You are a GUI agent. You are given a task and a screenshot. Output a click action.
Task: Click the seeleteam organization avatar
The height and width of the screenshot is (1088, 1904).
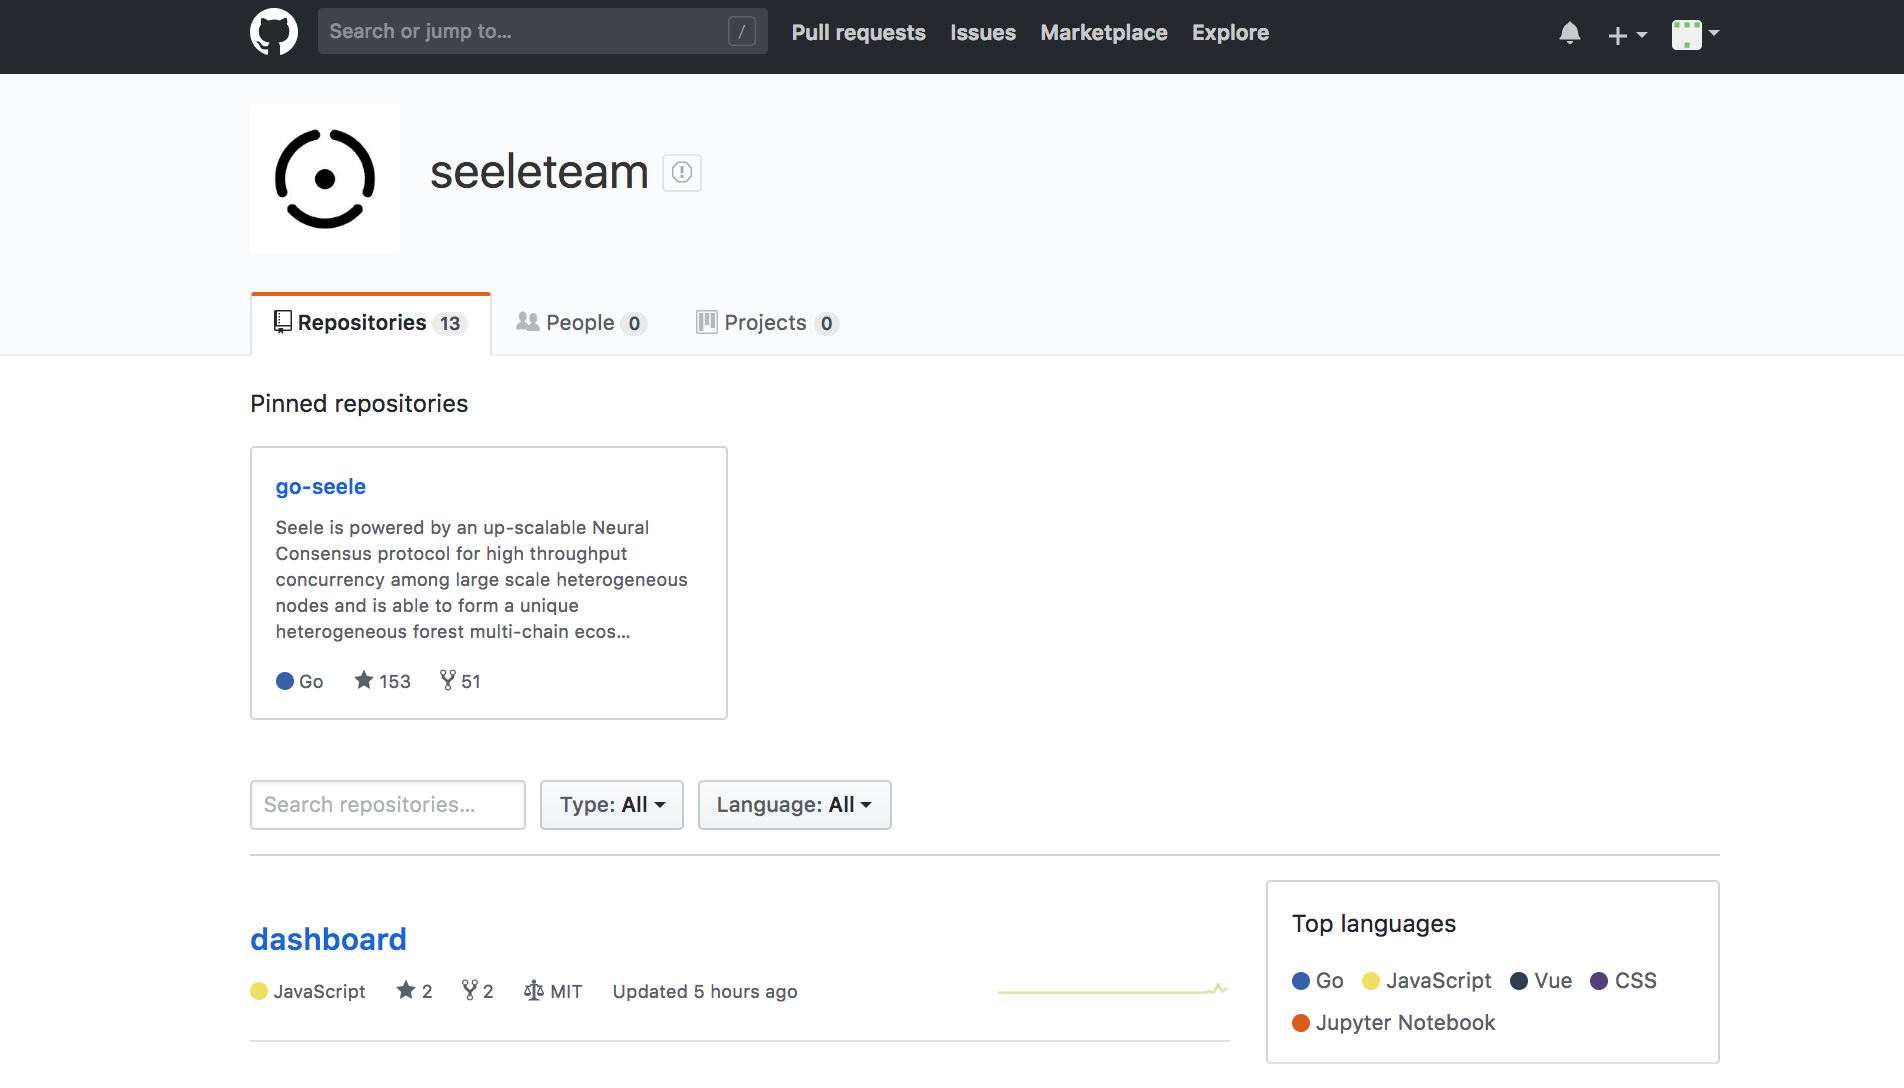(325, 179)
